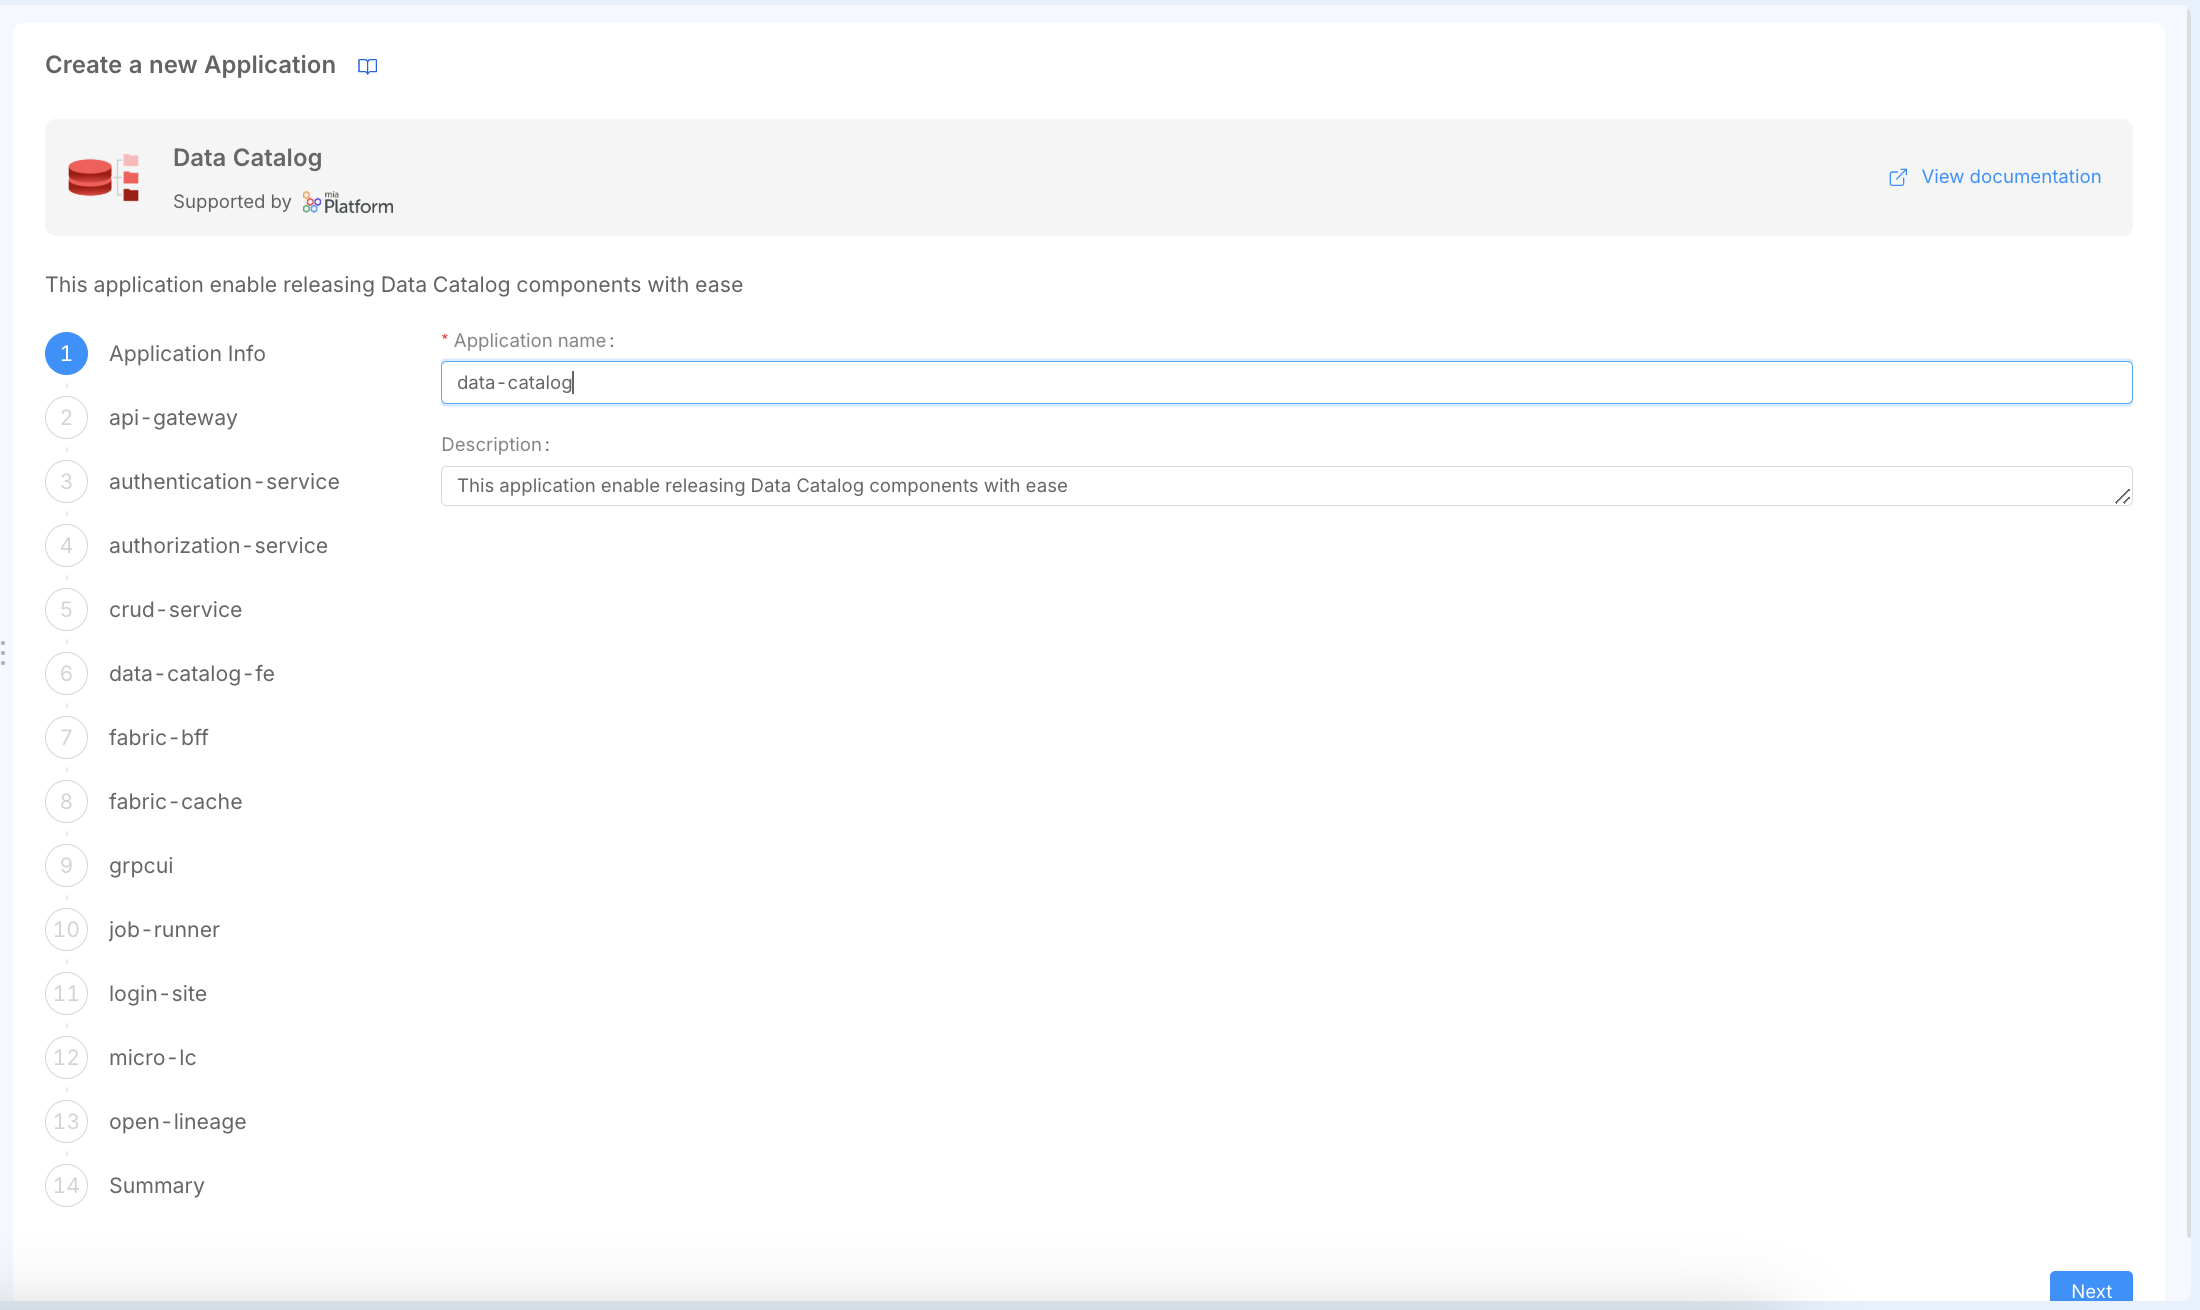
Task: Go to the api-gateway step
Action: (x=173, y=418)
